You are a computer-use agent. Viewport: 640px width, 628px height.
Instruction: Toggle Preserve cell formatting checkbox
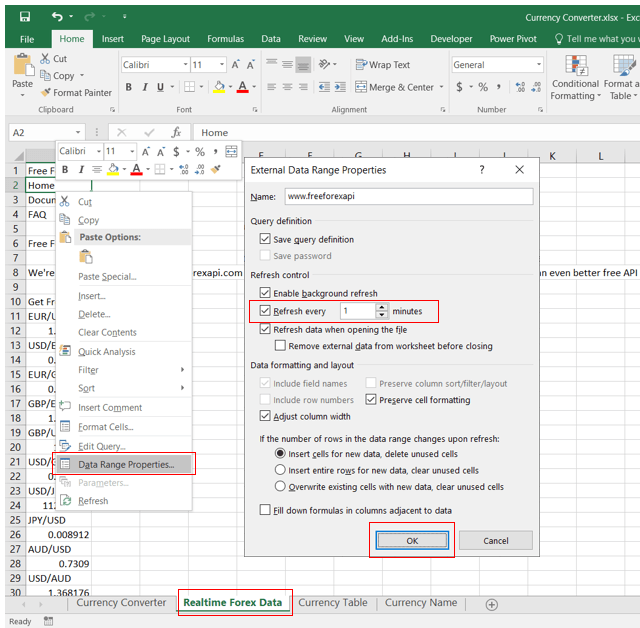[371, 399]
